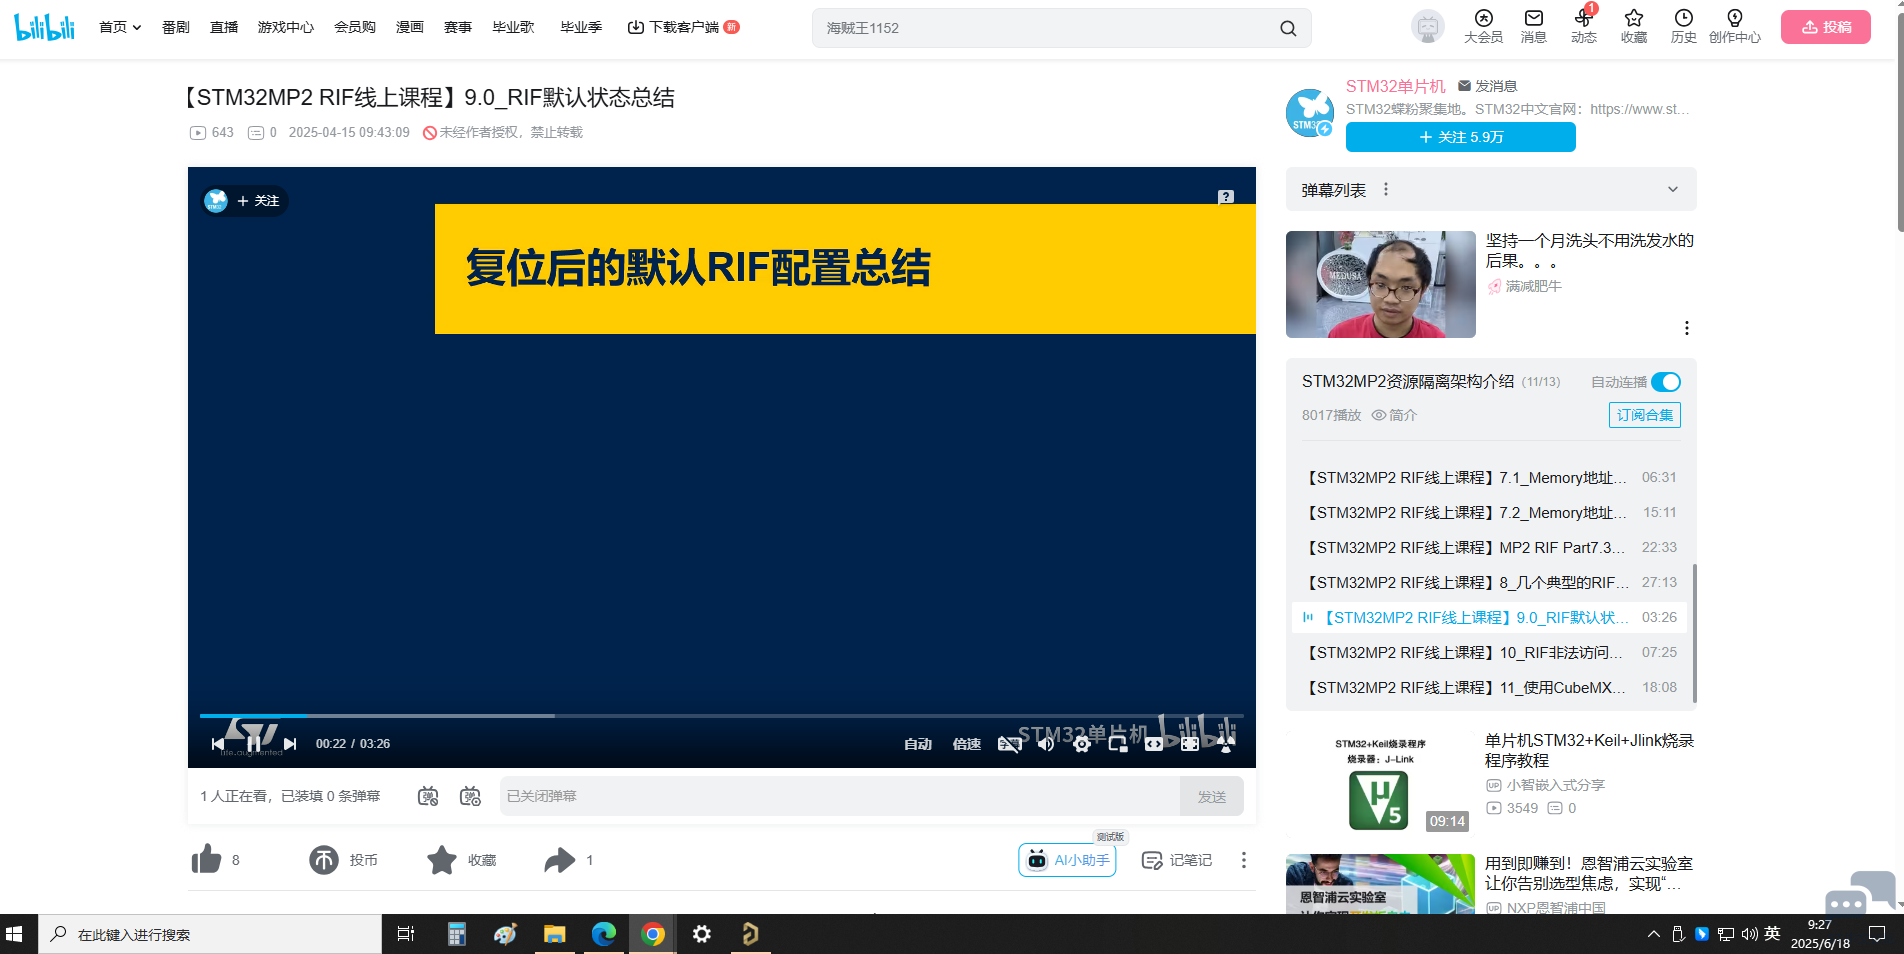1904x954 pixels.
Task: Go to the previous video in player
Action: (218, 744)
